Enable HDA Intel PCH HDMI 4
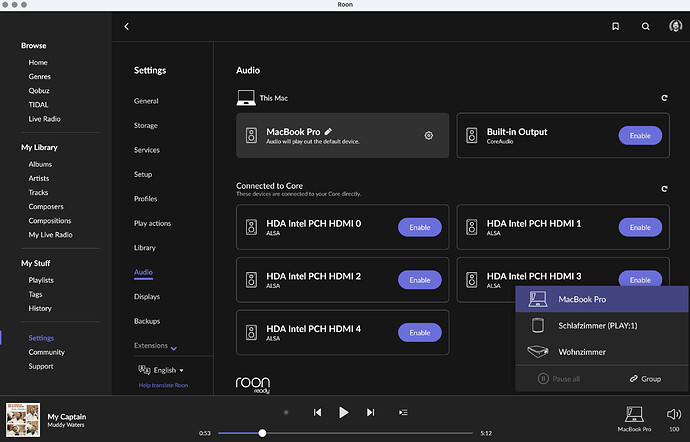Viewport: 690px width, 442px height. coord(419,332)
